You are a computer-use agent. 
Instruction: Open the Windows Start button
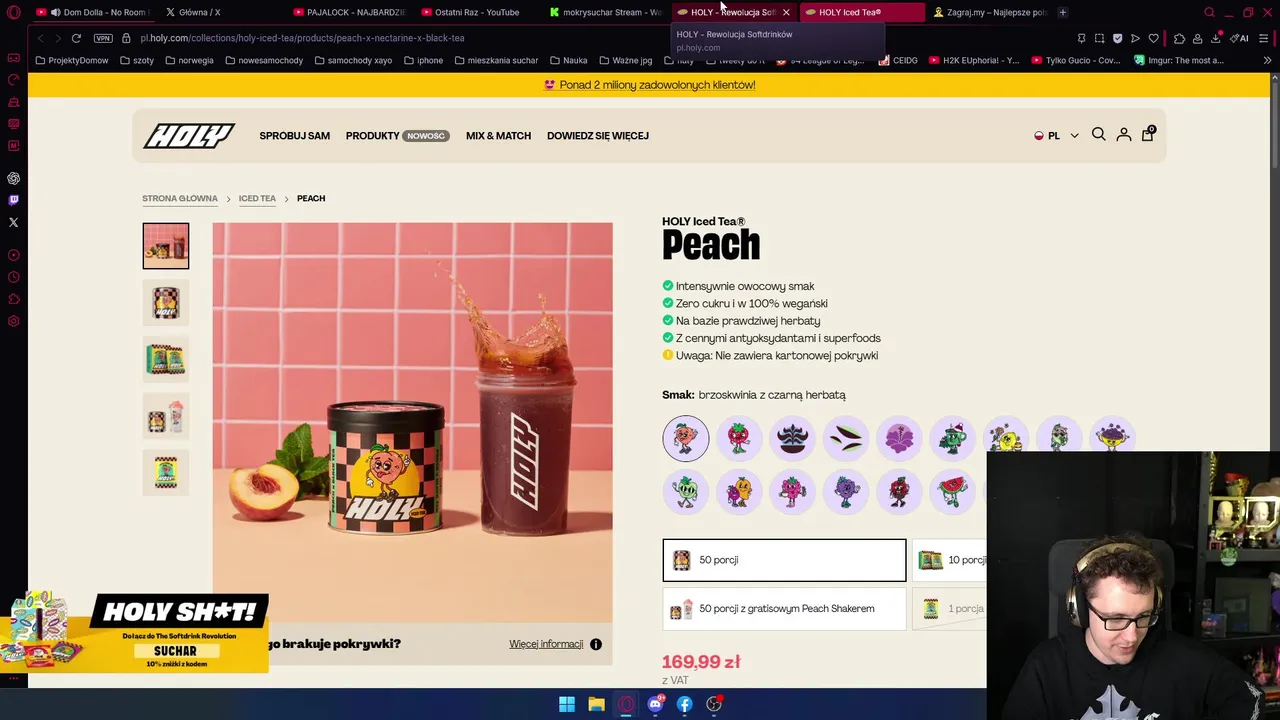(567, 704)
